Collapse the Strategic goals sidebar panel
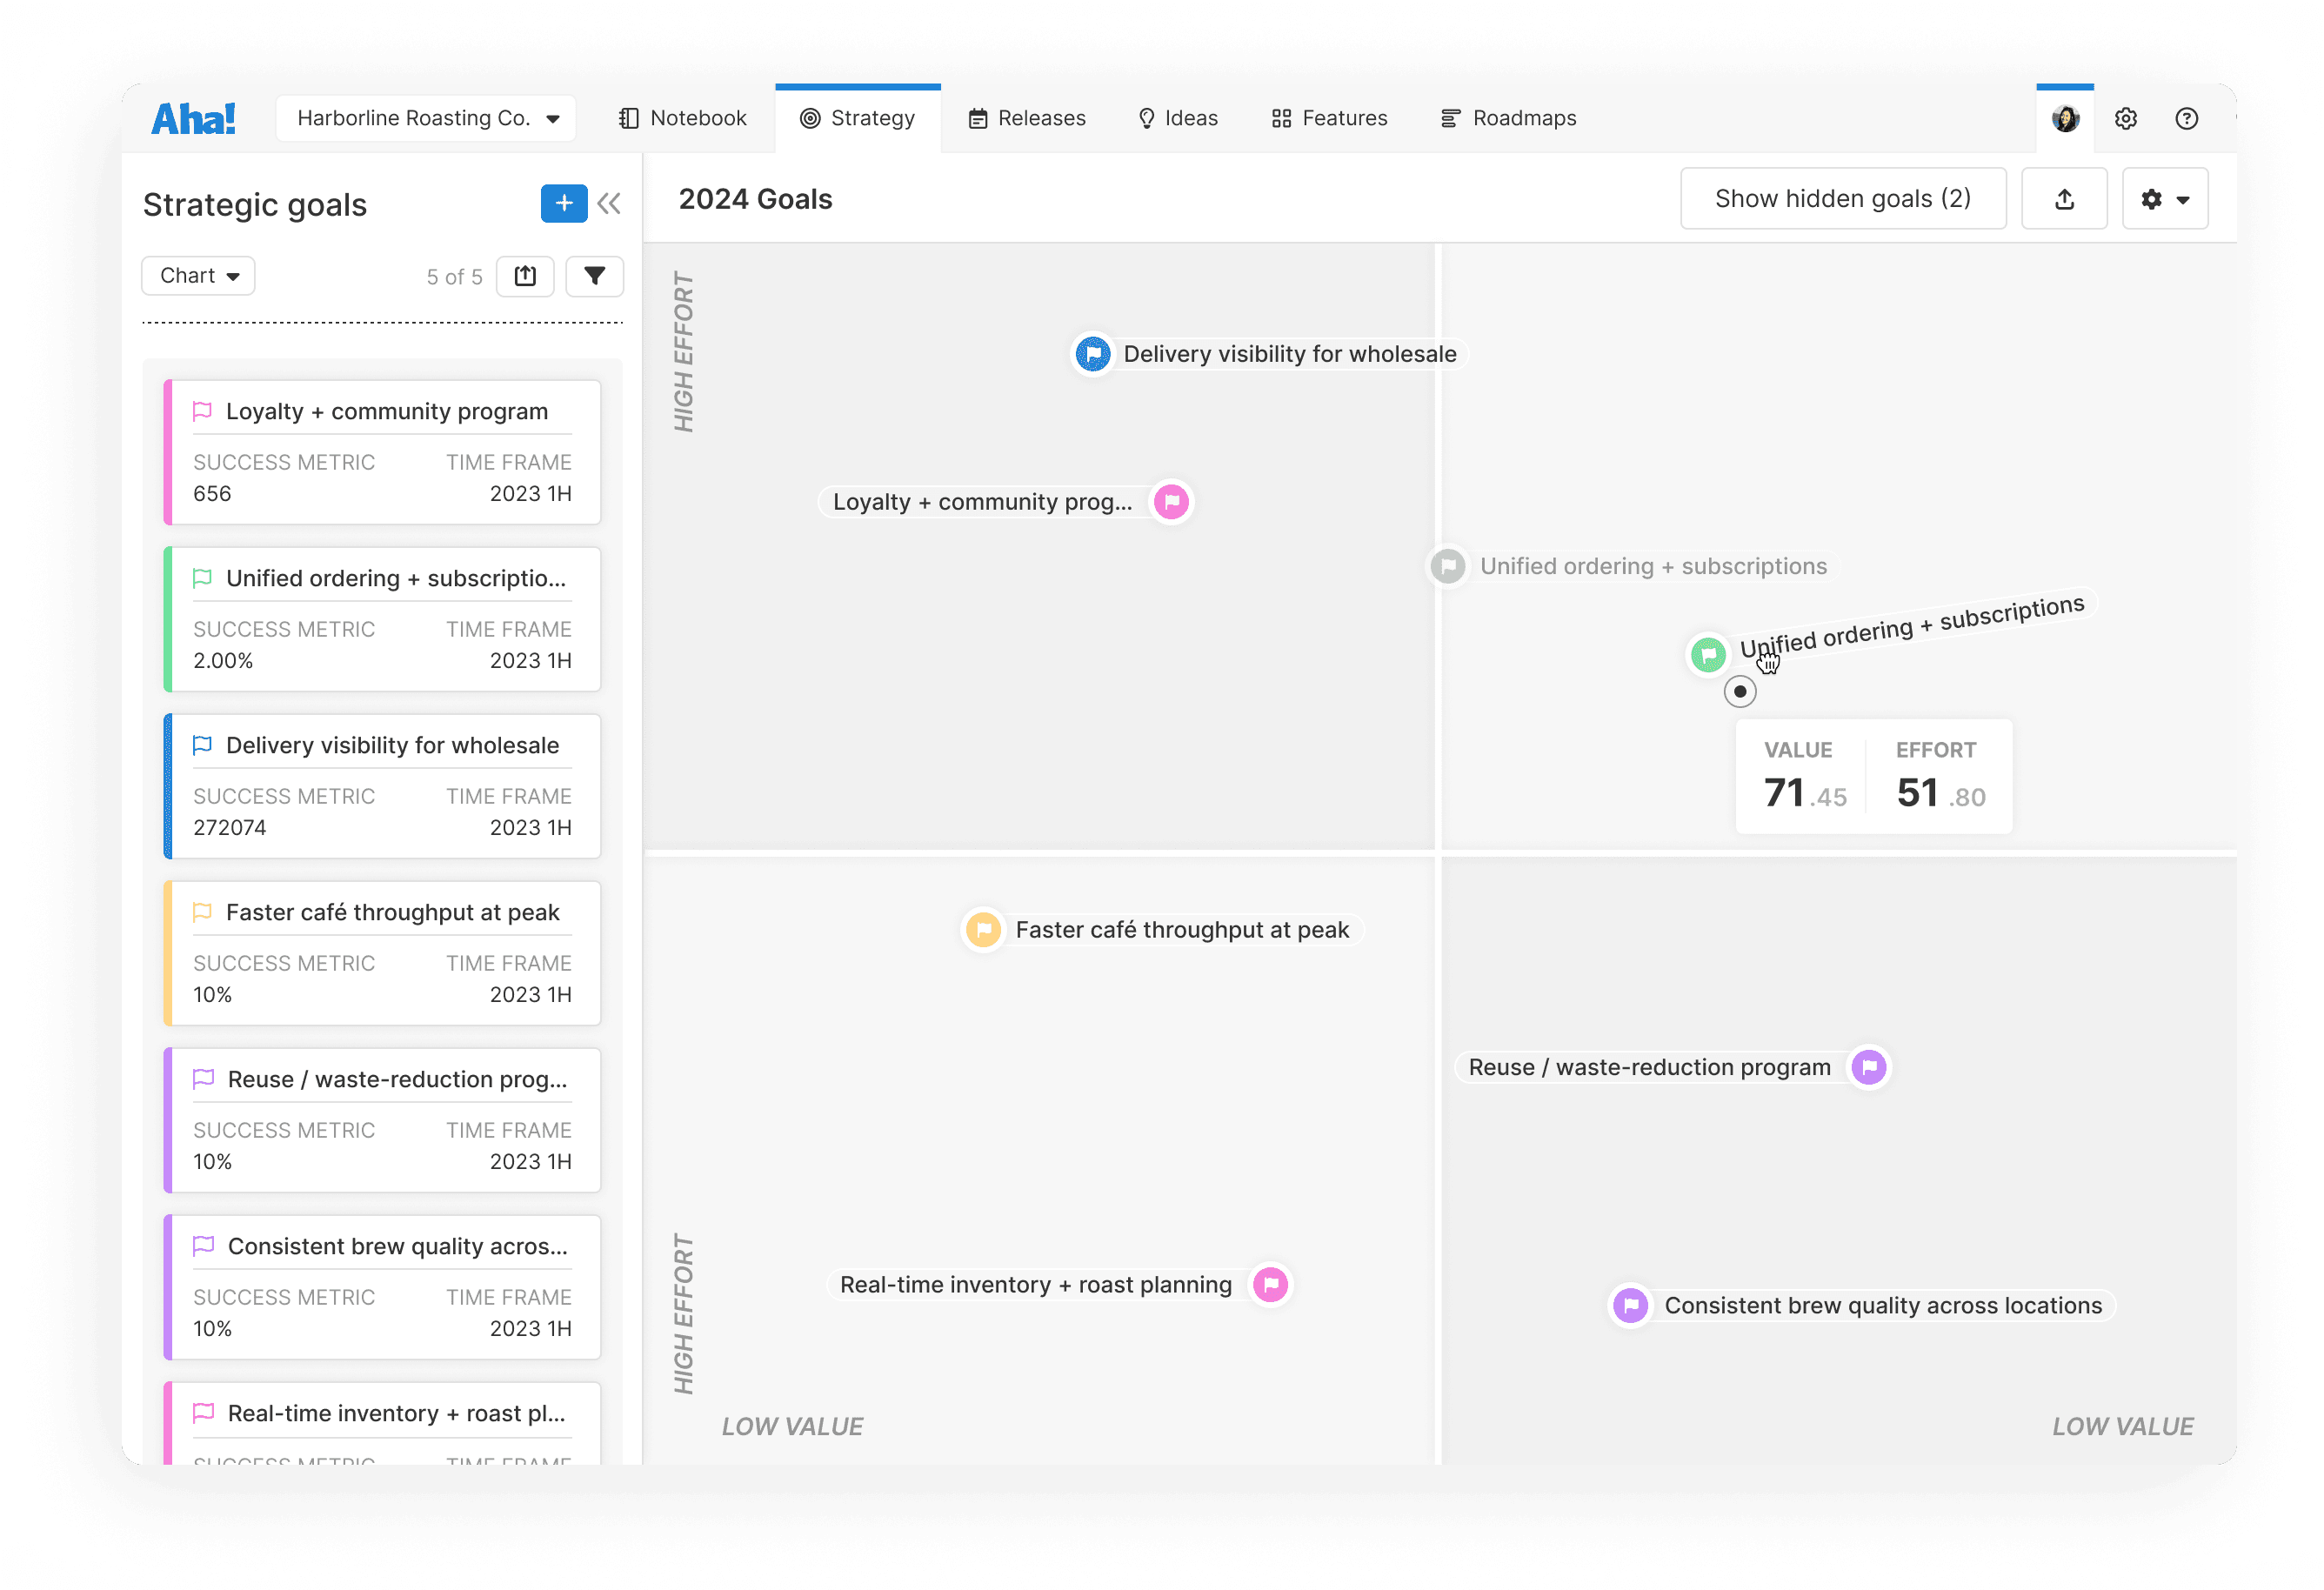Viewport: 2324px width, 1590px height. click(609, 203)
